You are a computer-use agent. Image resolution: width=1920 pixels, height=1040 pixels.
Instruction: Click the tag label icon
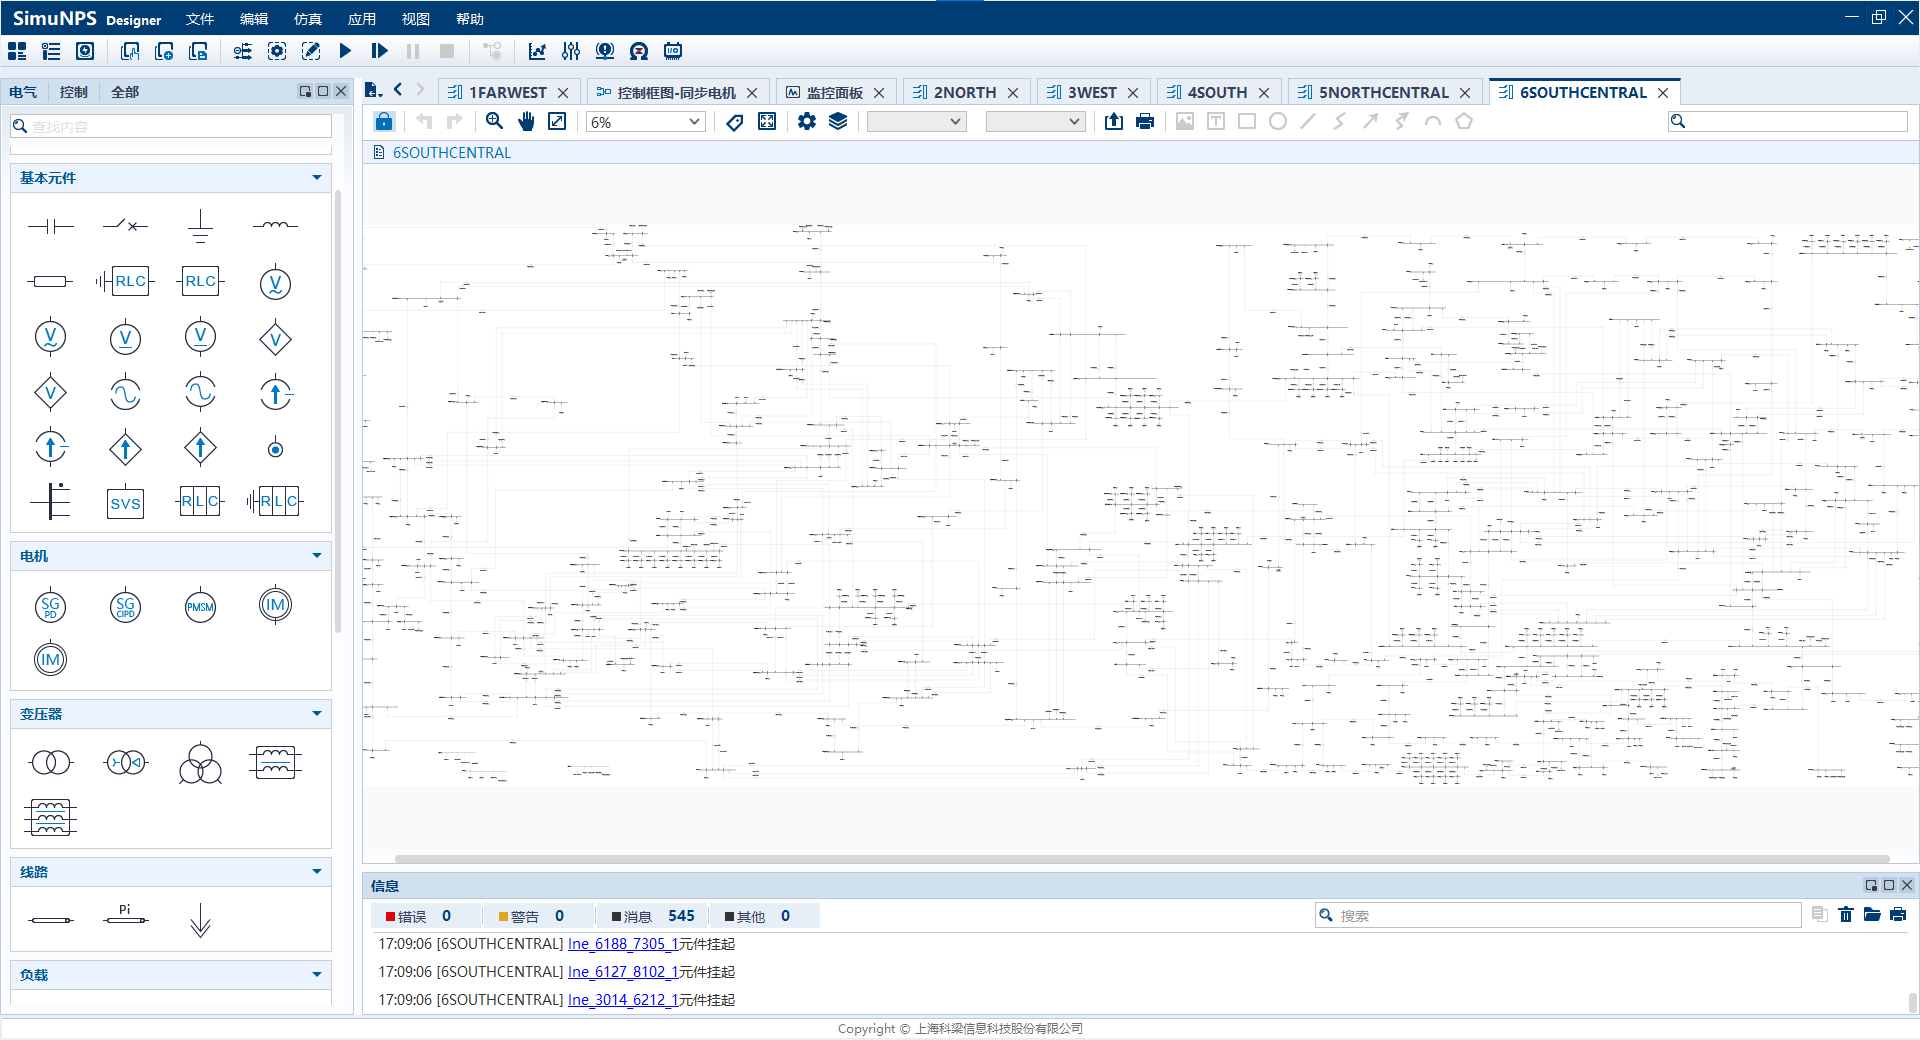[735, 121]
